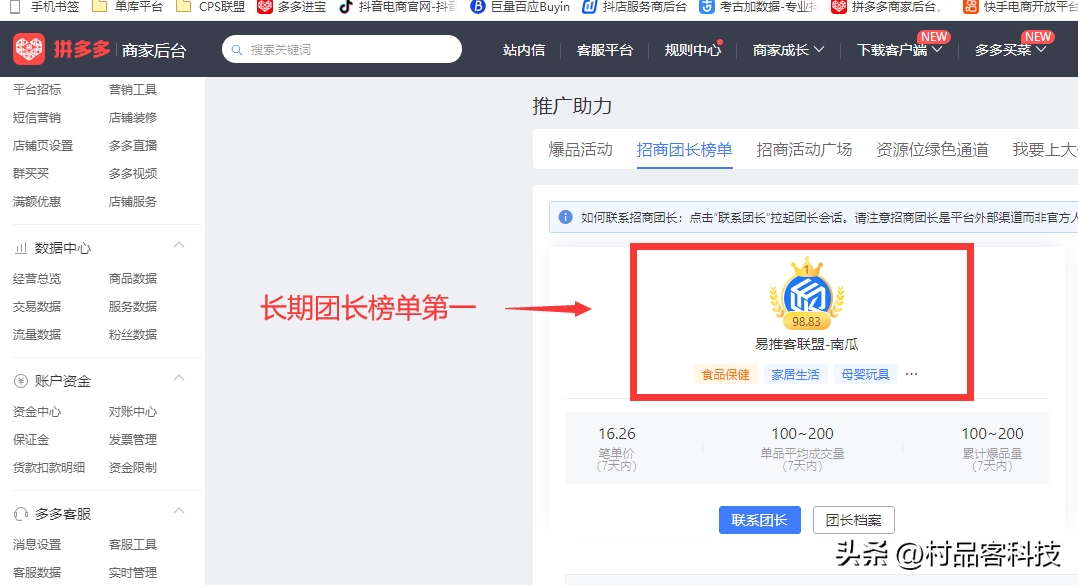
Task: Click the 联系团长 blue button
Action: [x=759, y=520]
